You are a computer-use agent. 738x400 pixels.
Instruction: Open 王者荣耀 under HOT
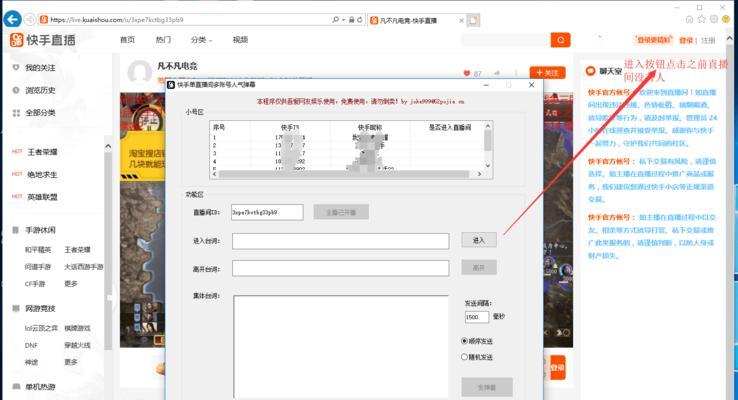click(42, 152)
